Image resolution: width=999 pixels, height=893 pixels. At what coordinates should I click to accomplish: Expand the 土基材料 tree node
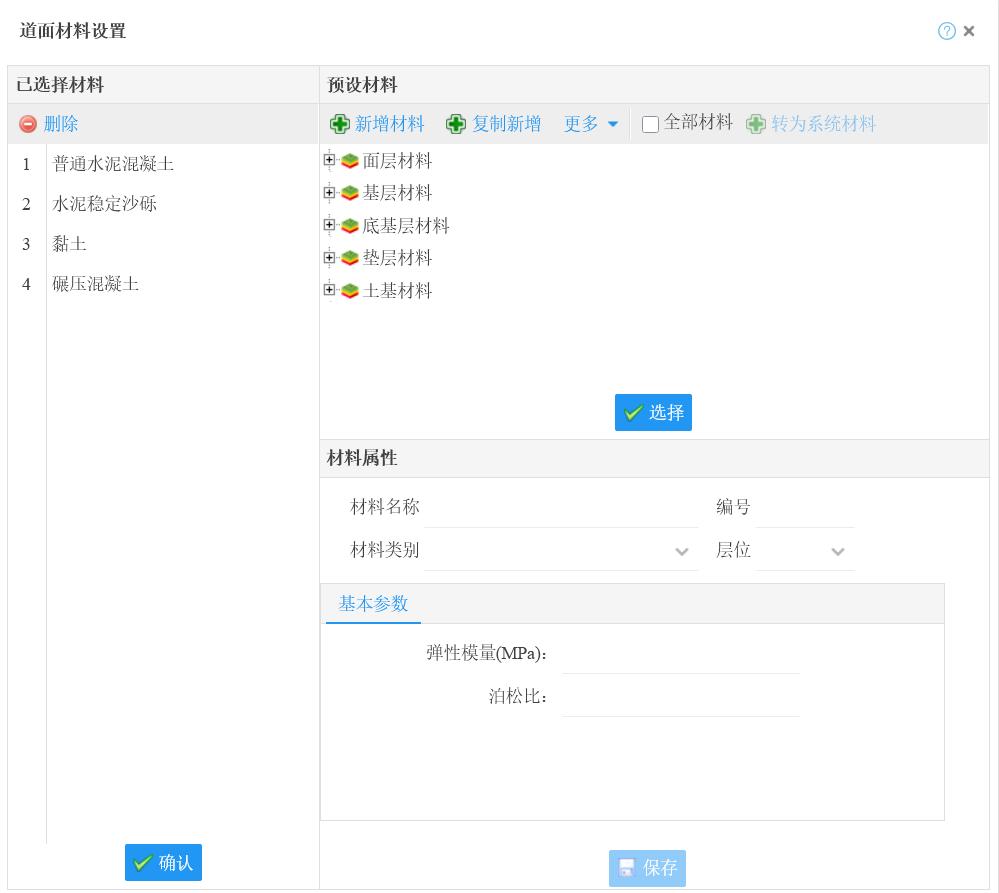pos(329,290)
